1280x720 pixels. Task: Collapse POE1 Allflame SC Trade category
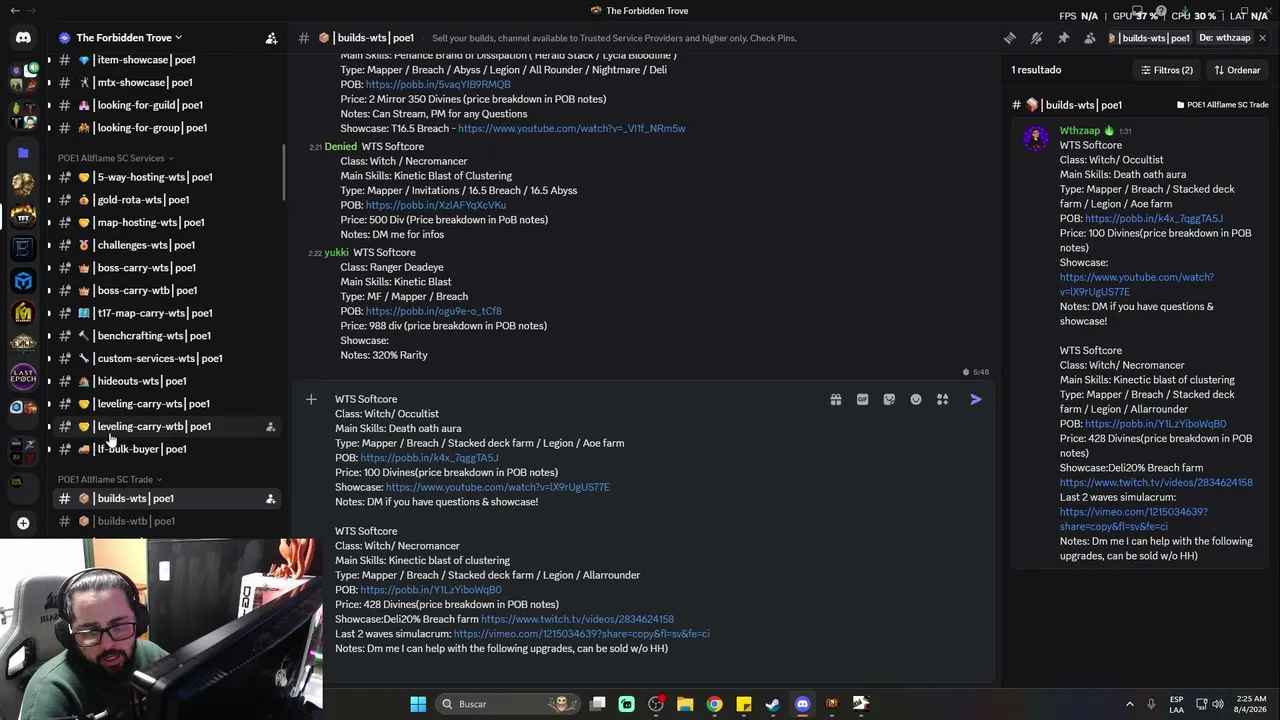click(x=109, y=480)
